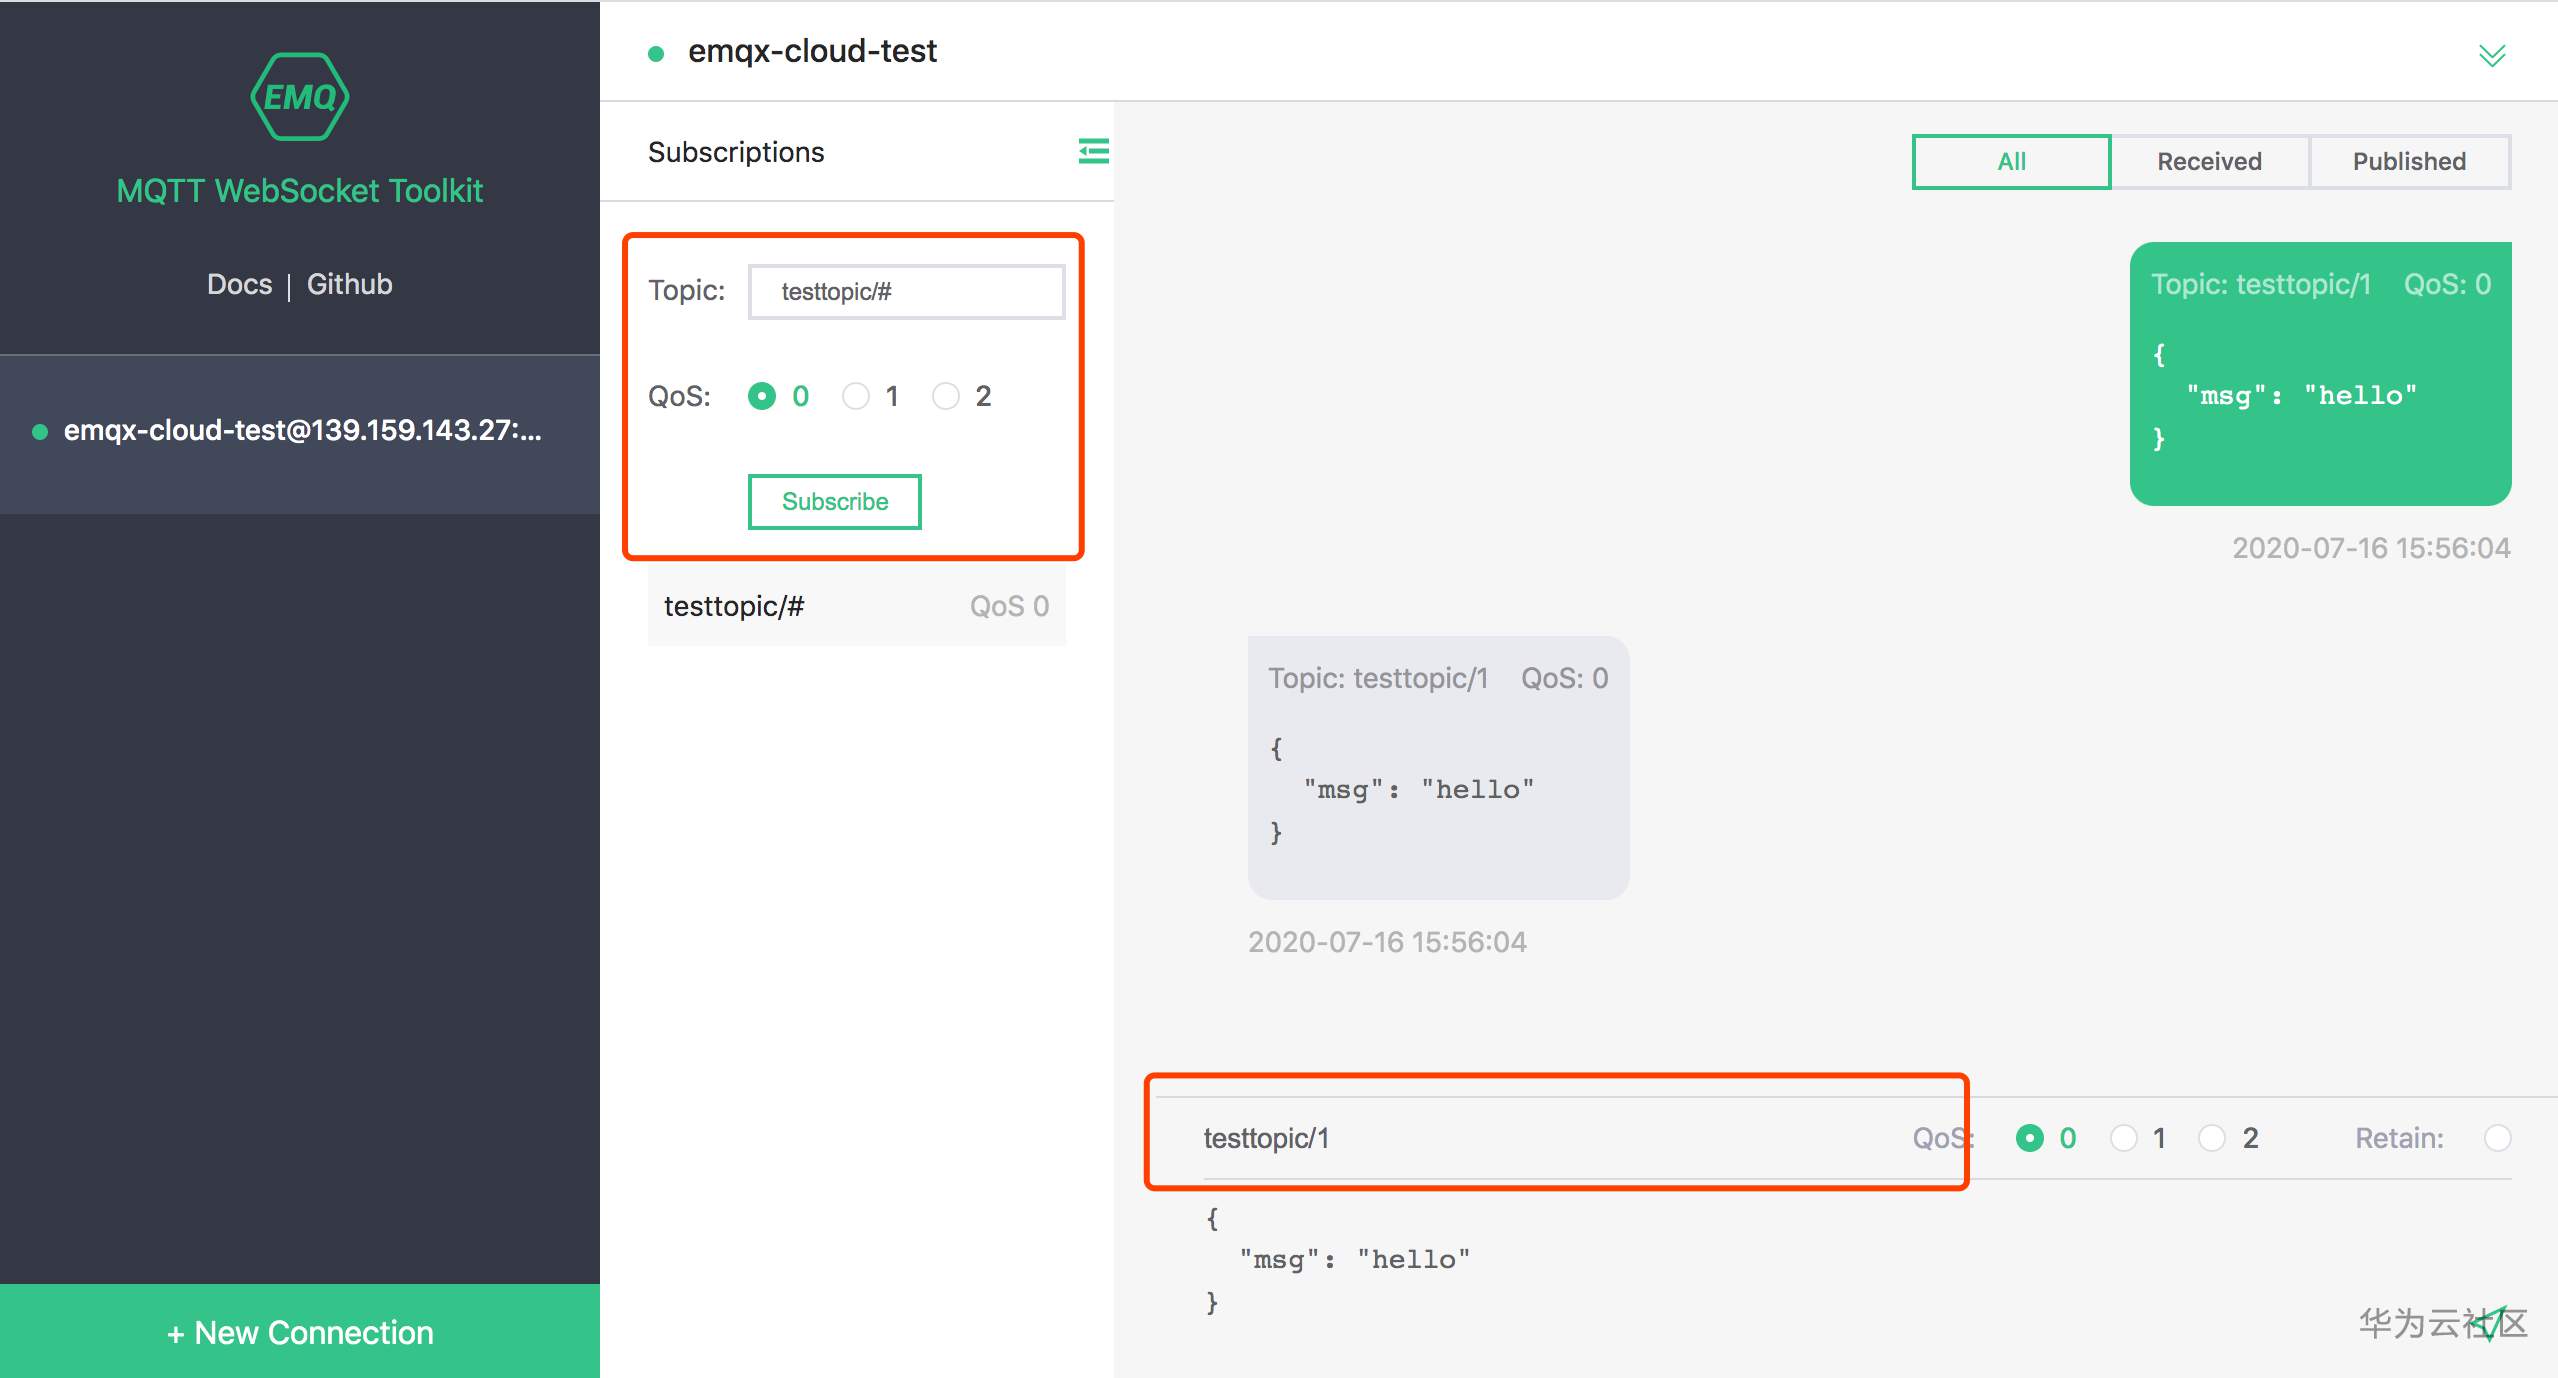Select publish QoS 2 radio button

tap(2212, 1138)
